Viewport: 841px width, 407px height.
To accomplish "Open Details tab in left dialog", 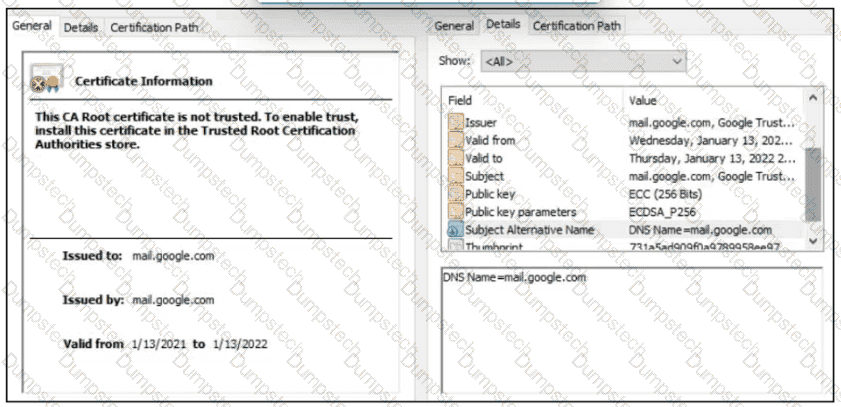I will click(x=81, y=28).
